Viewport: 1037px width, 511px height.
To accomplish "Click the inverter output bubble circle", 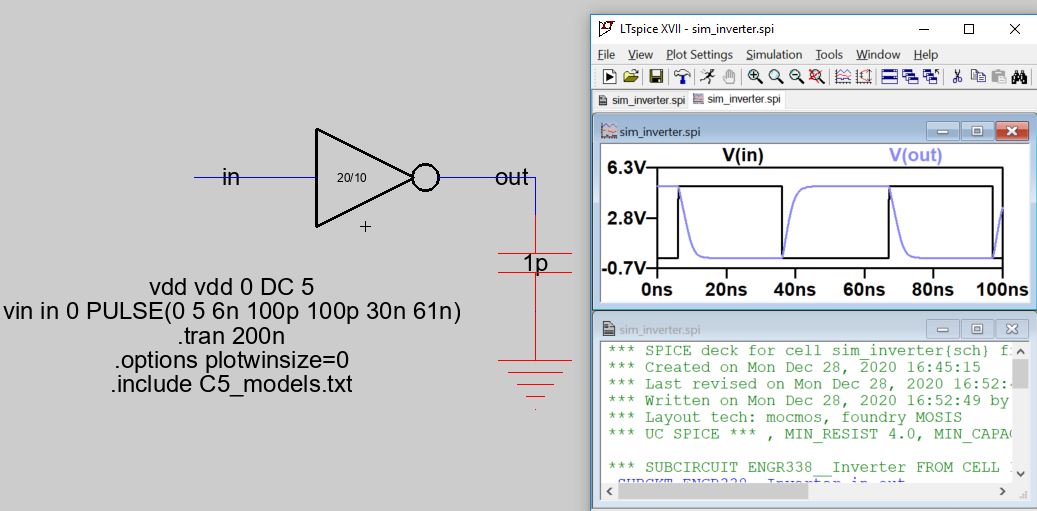I will pyautogui.click(x=425, y=178).
